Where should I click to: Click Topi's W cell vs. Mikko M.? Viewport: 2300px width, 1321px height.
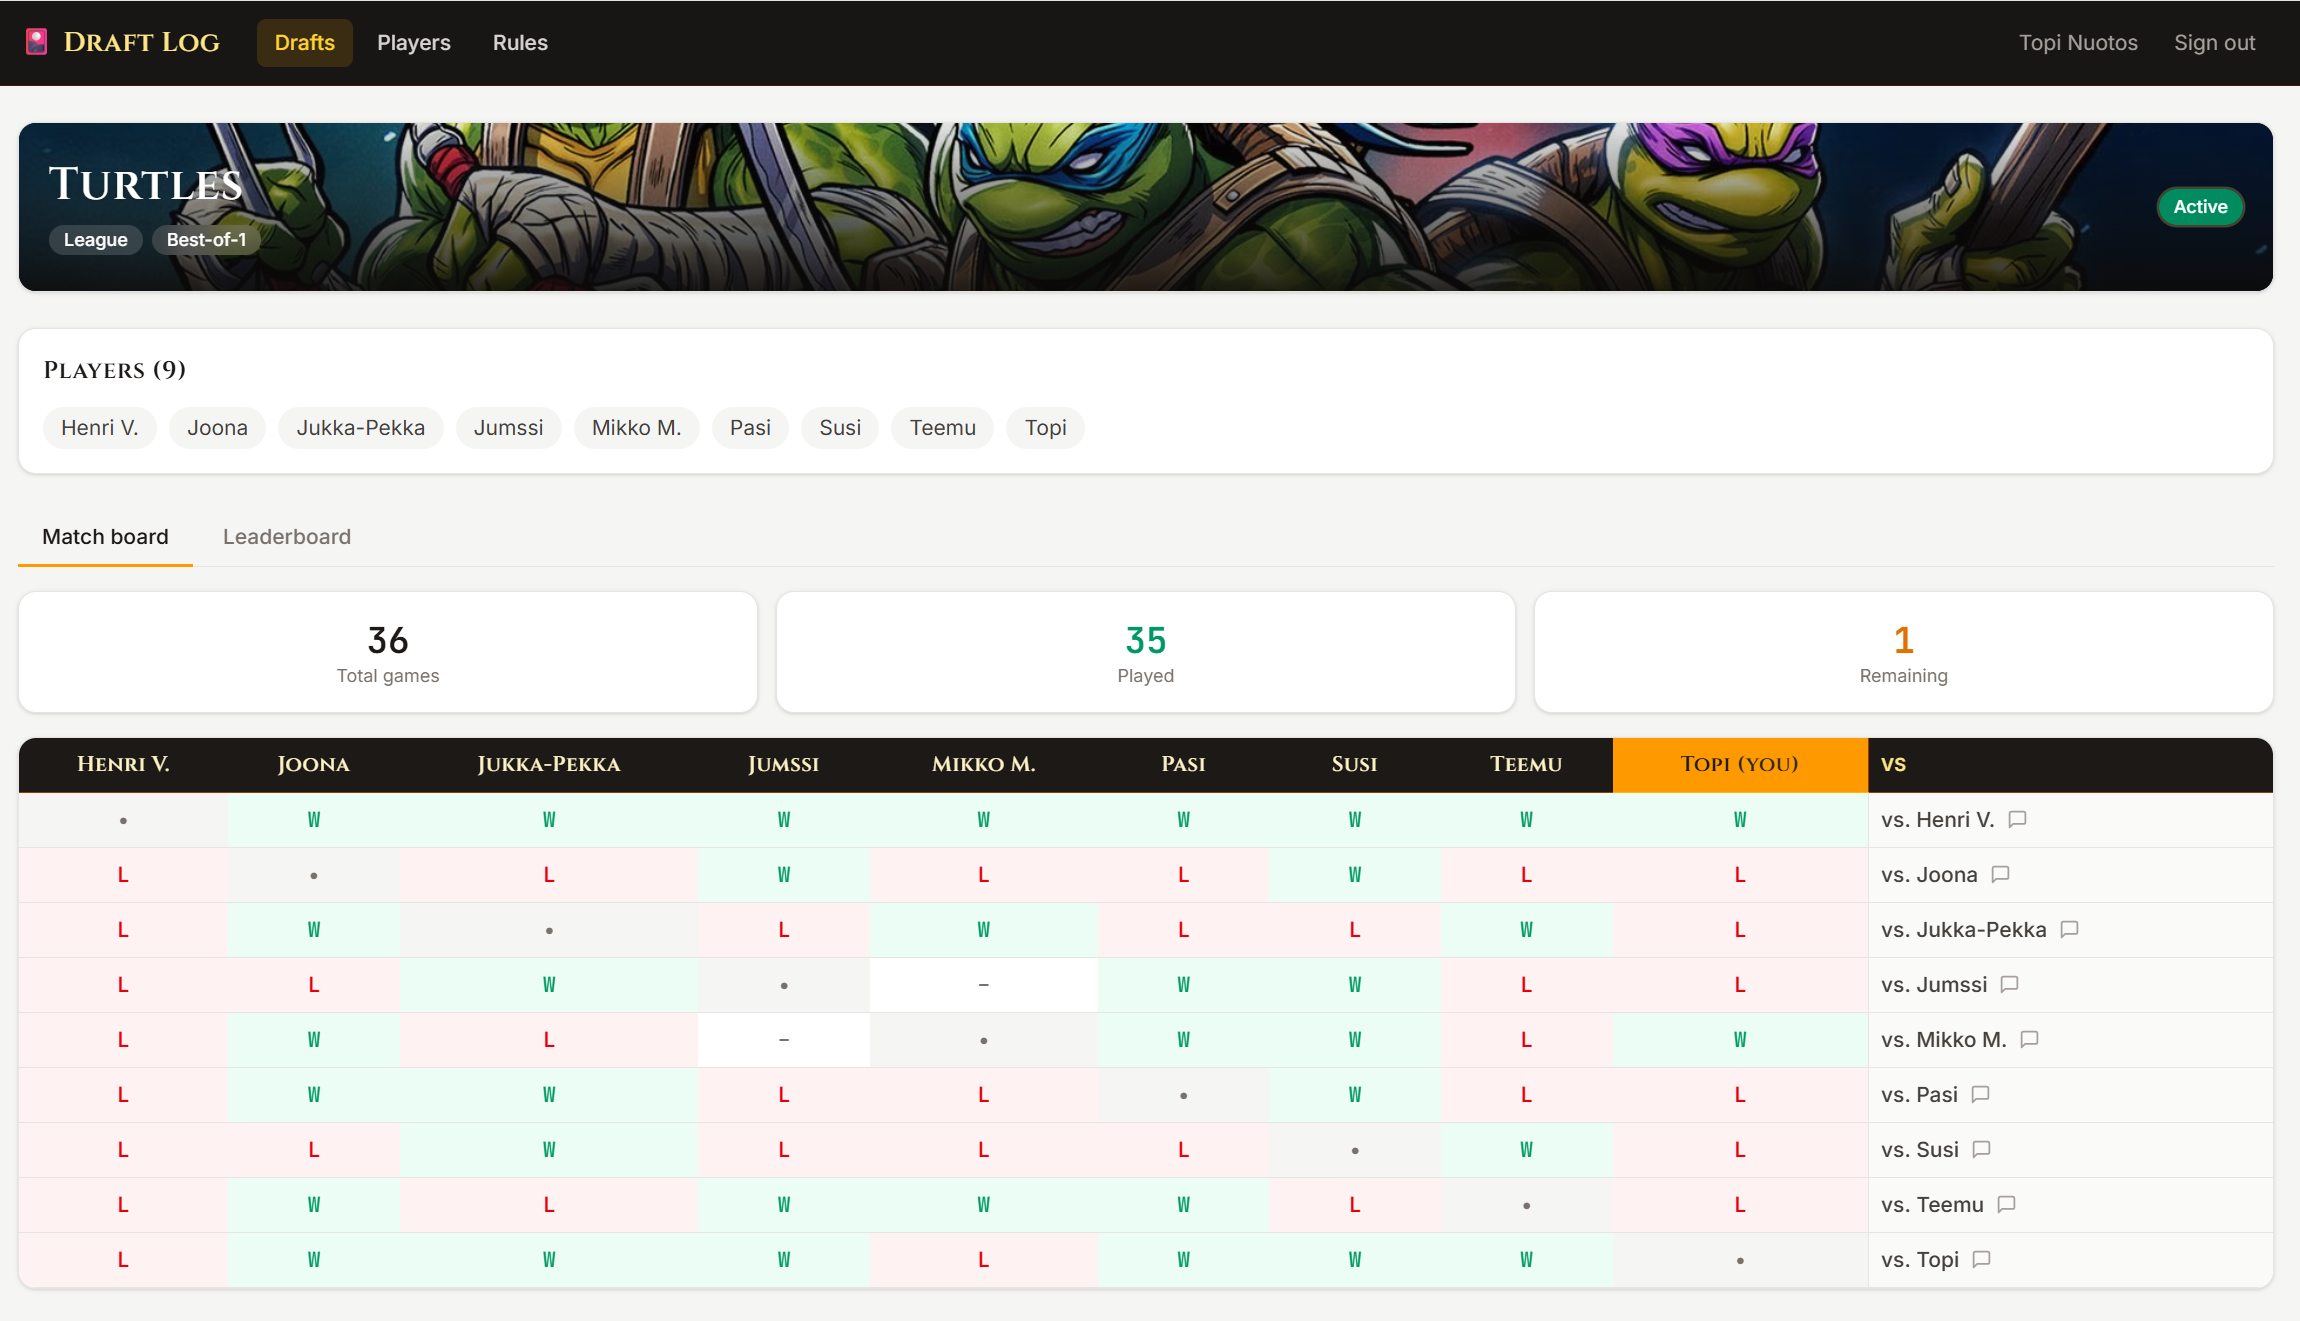click(x=1740, y=1040)
